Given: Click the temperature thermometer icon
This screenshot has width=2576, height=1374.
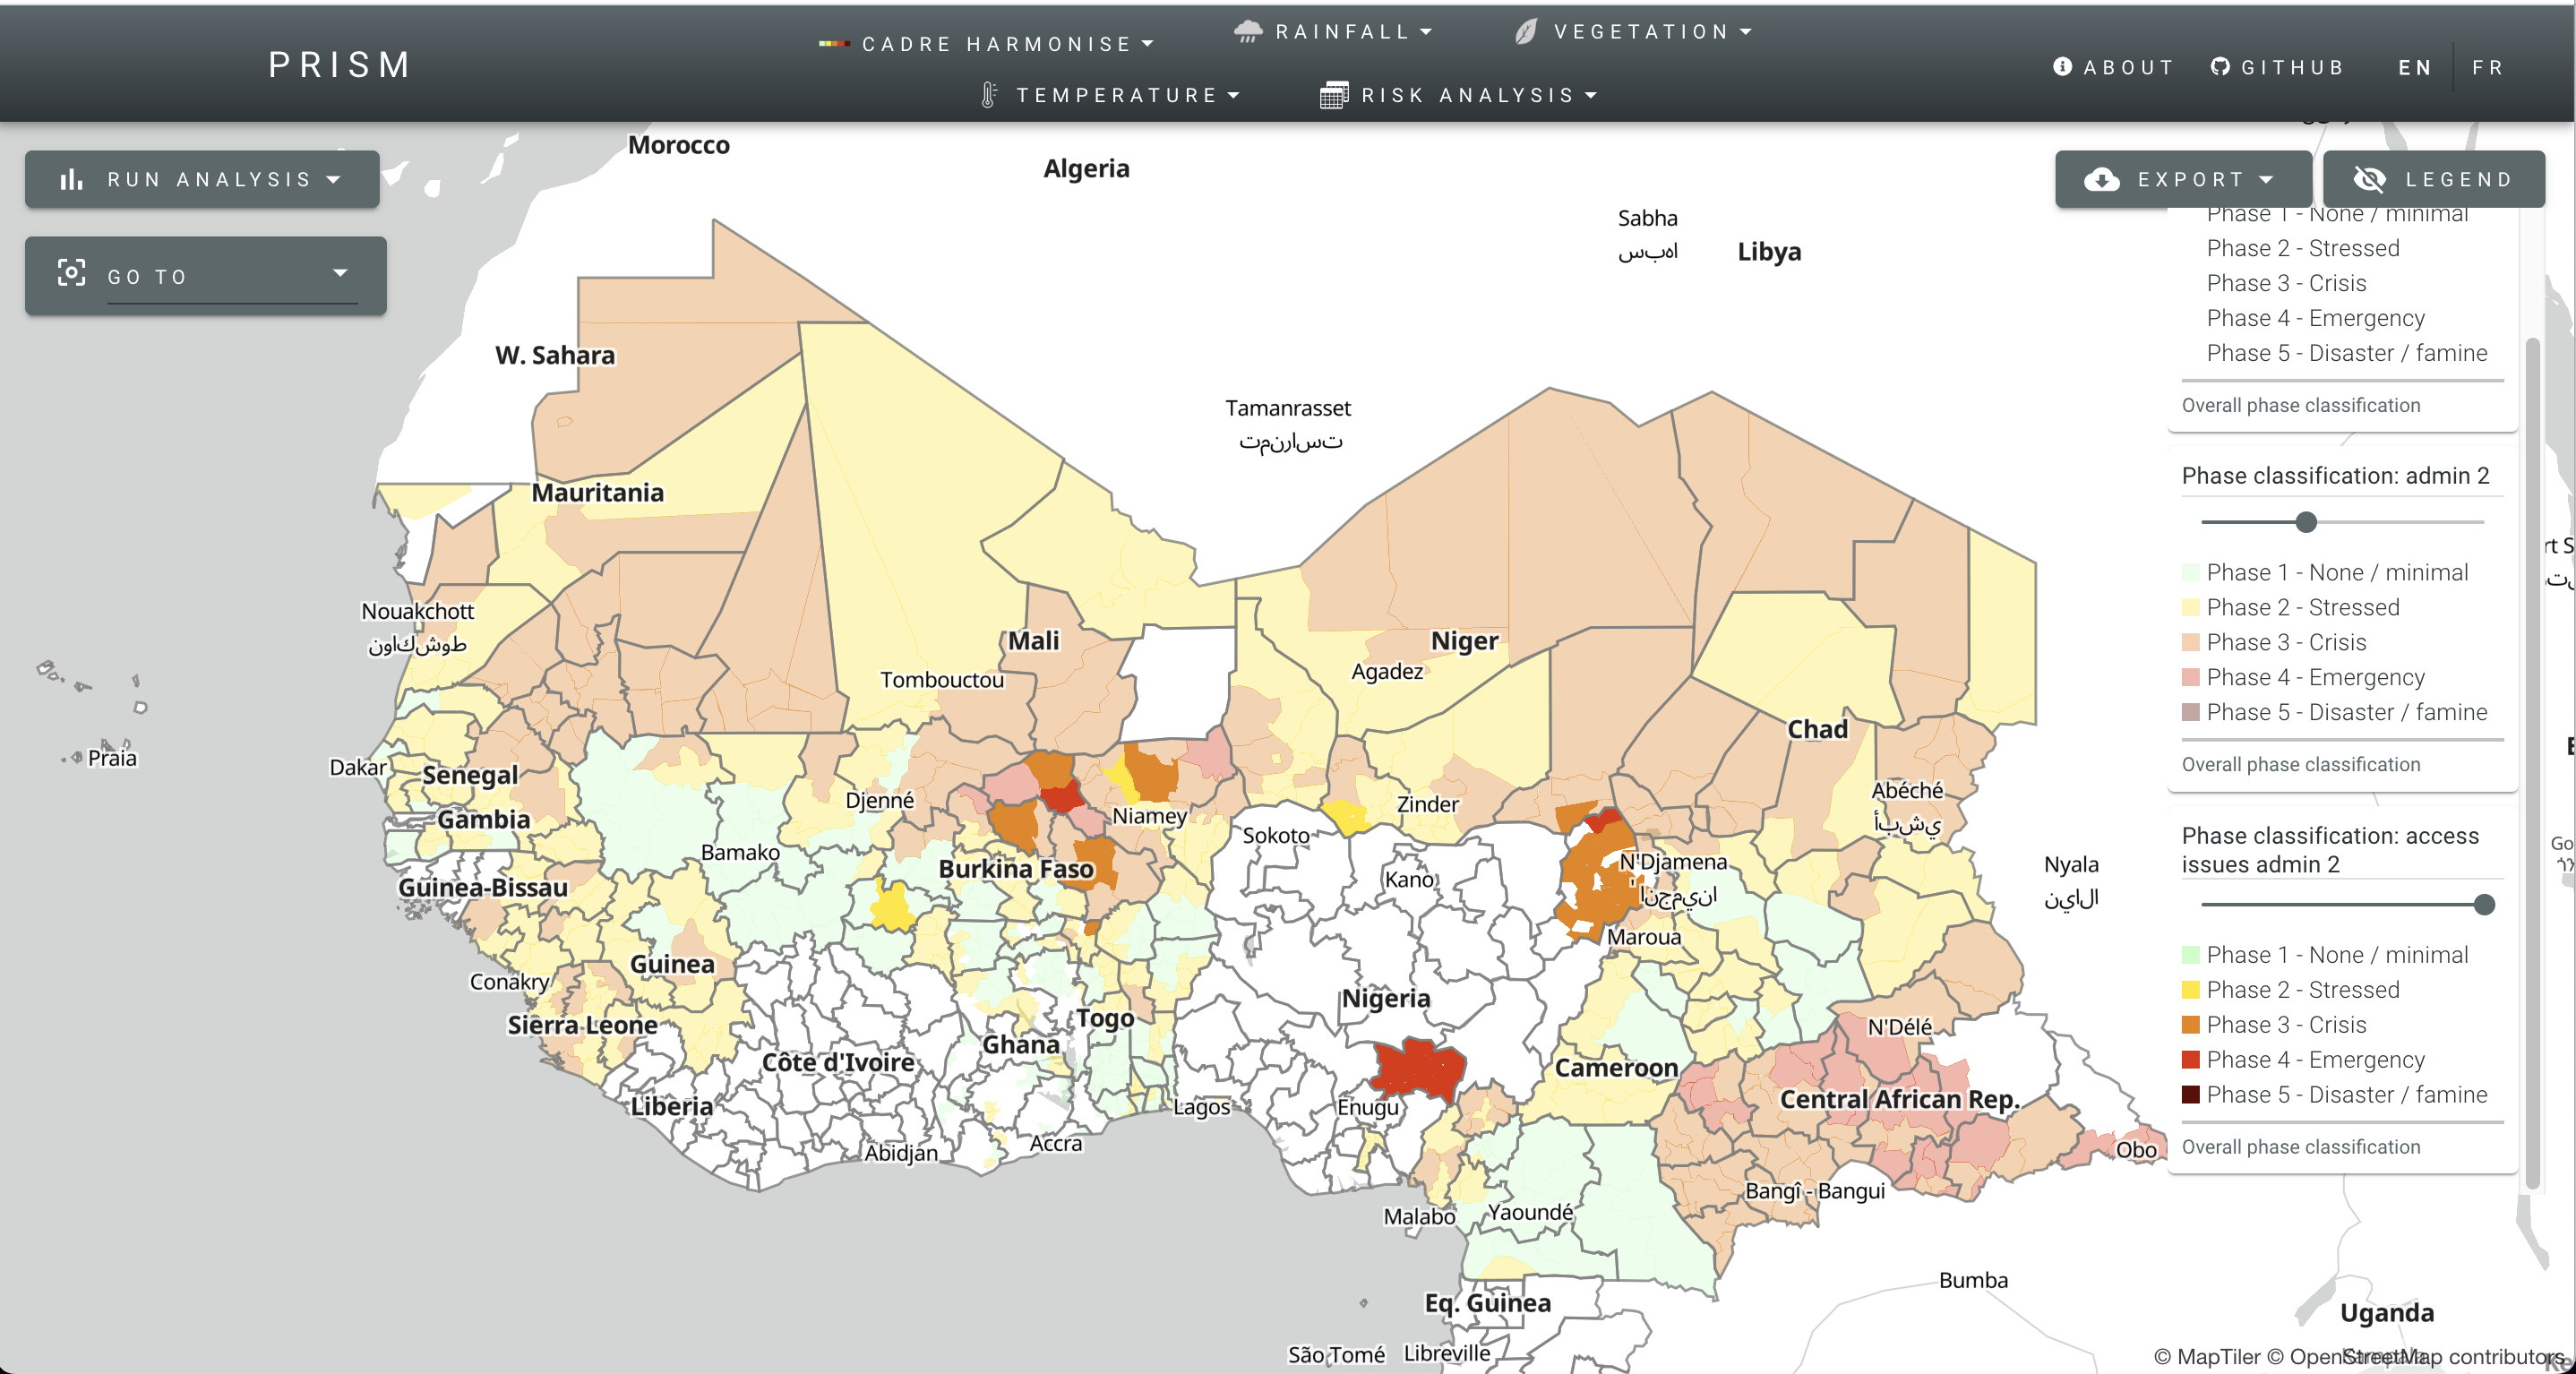Looking at the screenshot, I should (x=988, y=95).
